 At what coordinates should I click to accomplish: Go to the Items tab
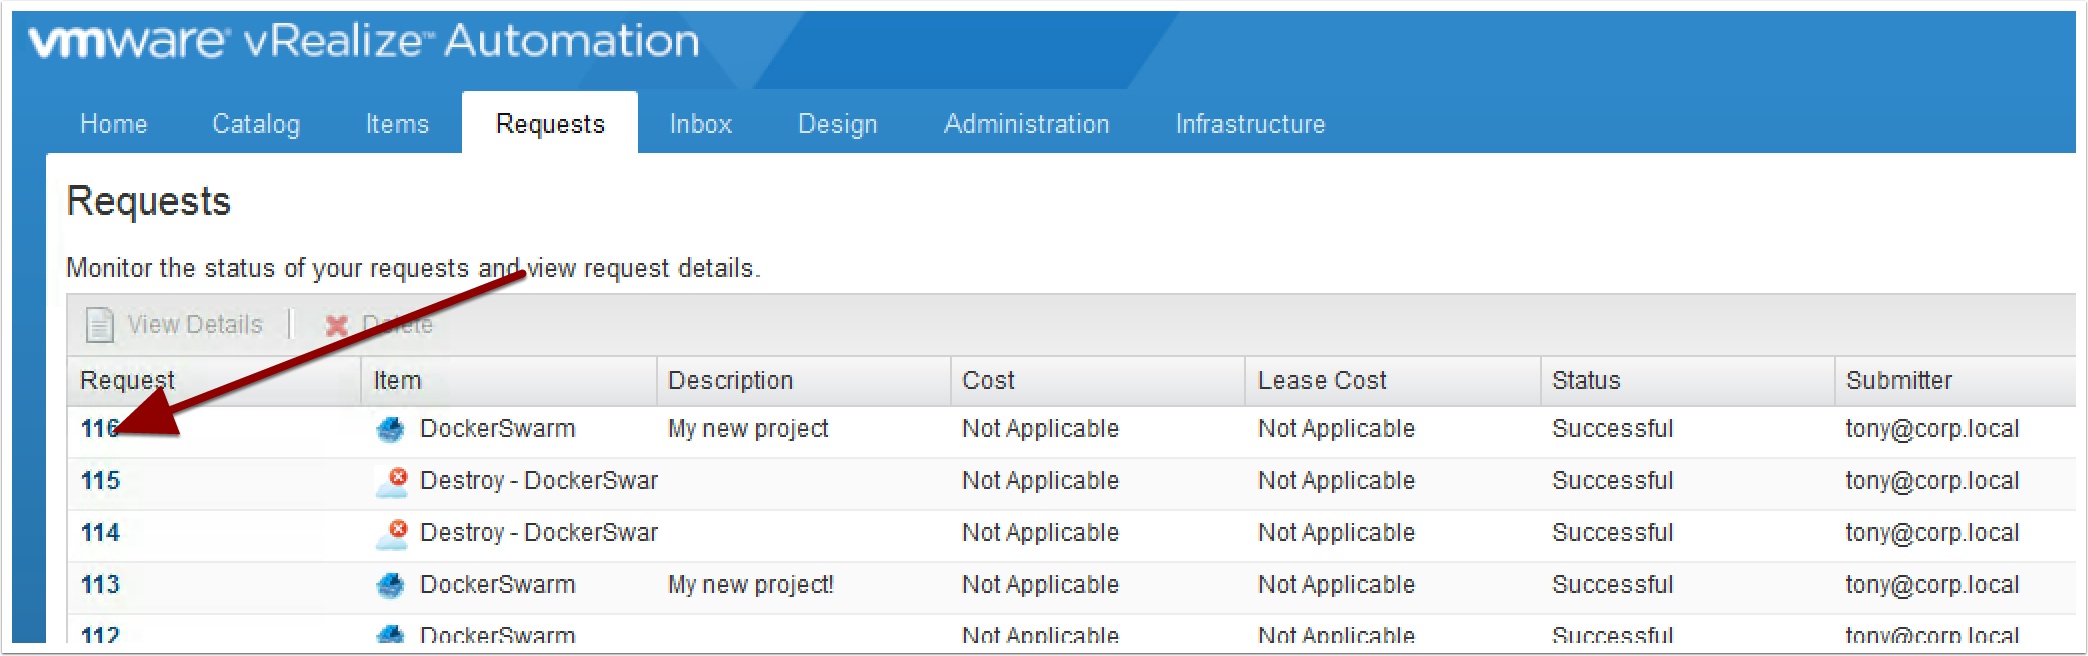(397, 124)
